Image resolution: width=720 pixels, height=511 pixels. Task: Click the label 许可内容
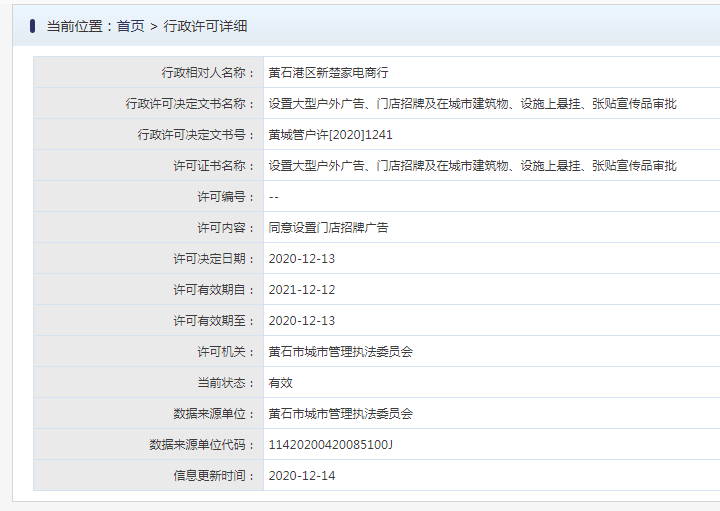click(x=221, y=228)
